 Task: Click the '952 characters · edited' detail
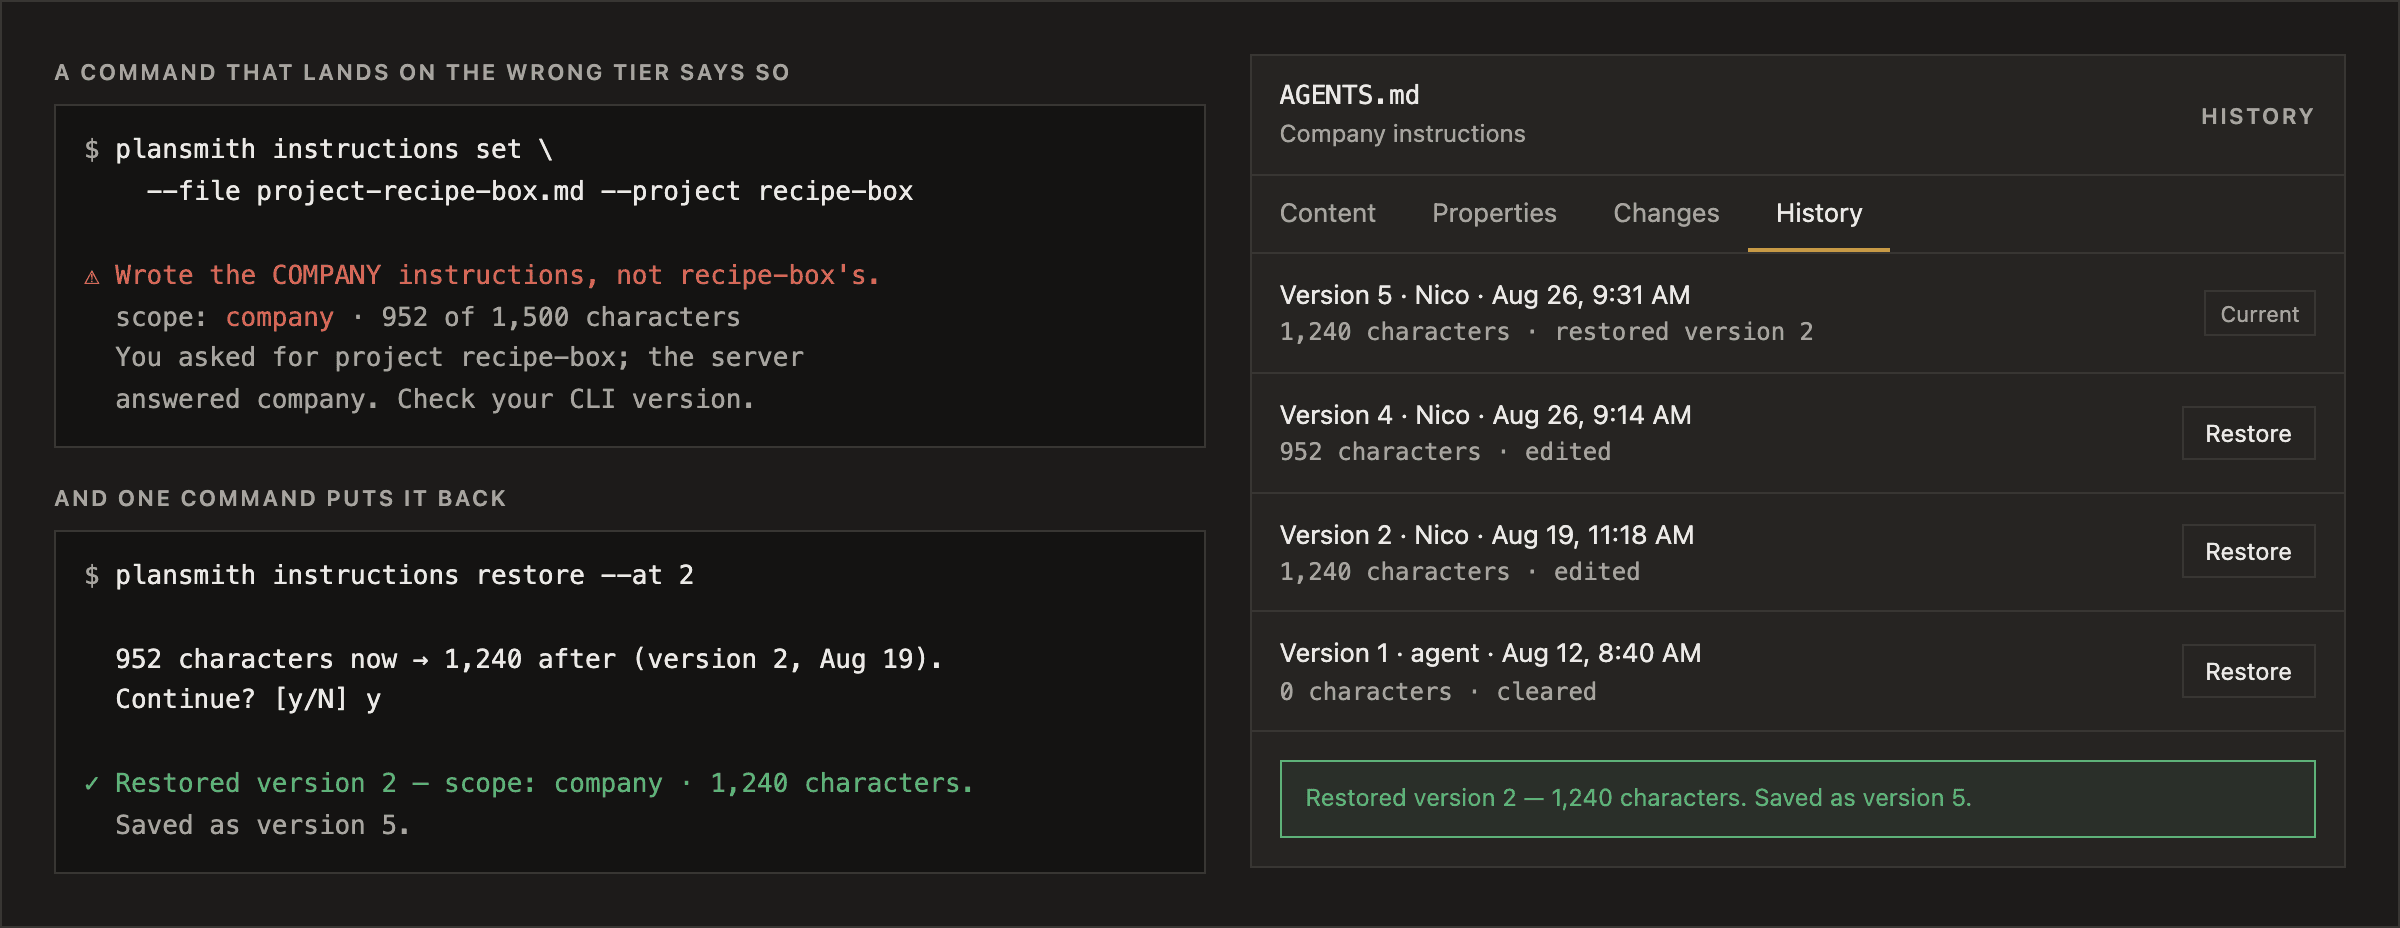[x=1445, y=452]
